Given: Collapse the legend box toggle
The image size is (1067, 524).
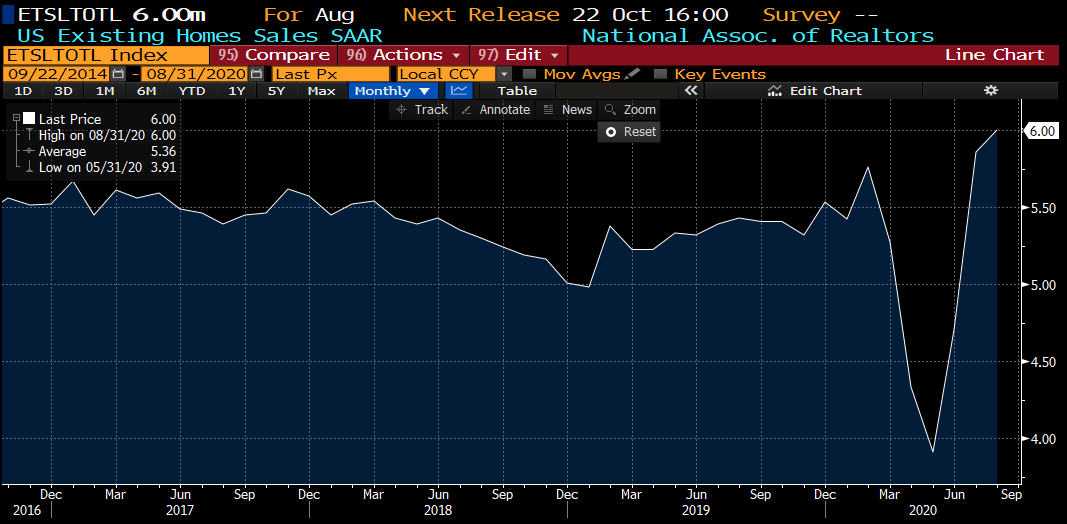Looking at the screenshot, I should pos(16,119).
